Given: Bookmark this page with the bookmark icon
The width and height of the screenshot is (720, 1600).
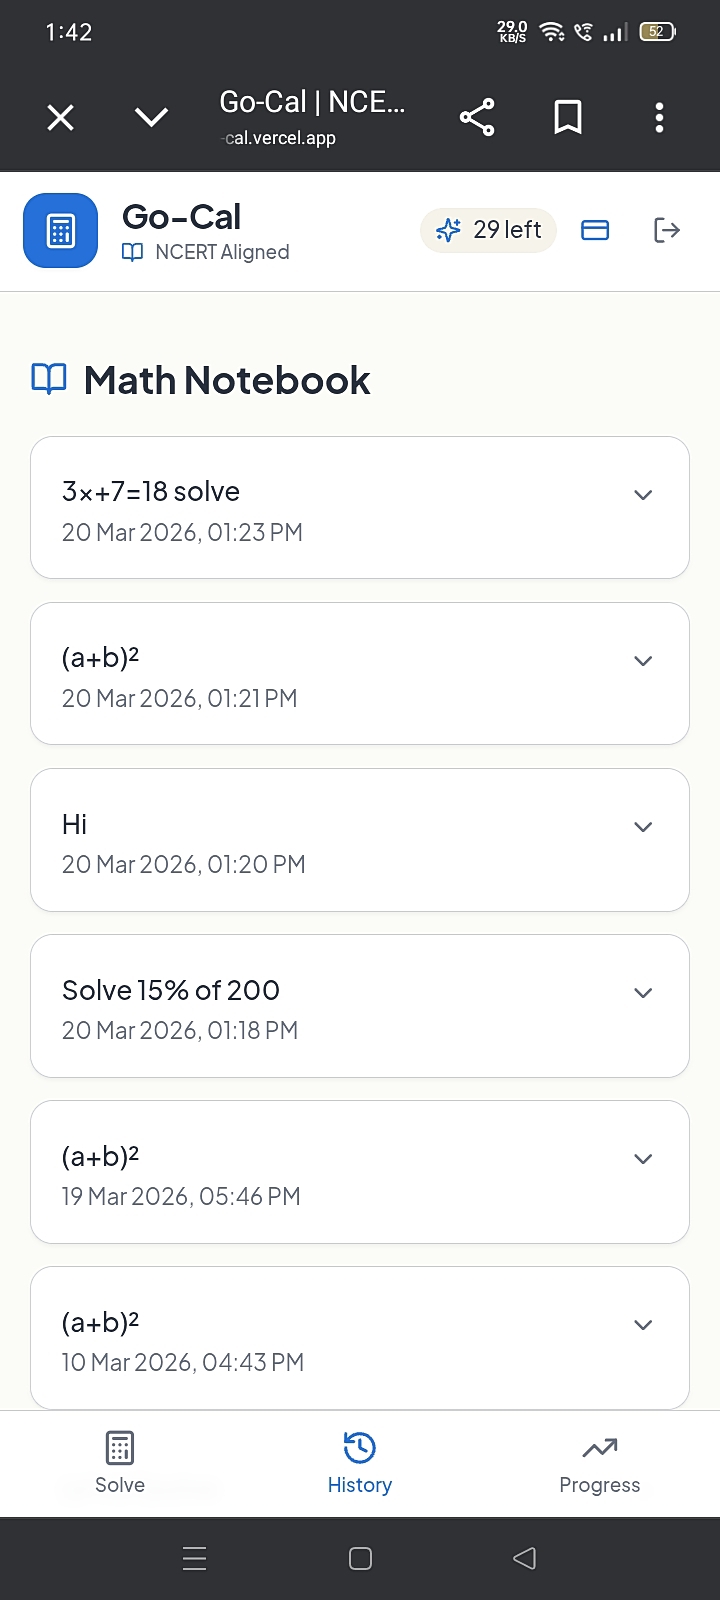Looking at the screenshot, I should [568, 118].
